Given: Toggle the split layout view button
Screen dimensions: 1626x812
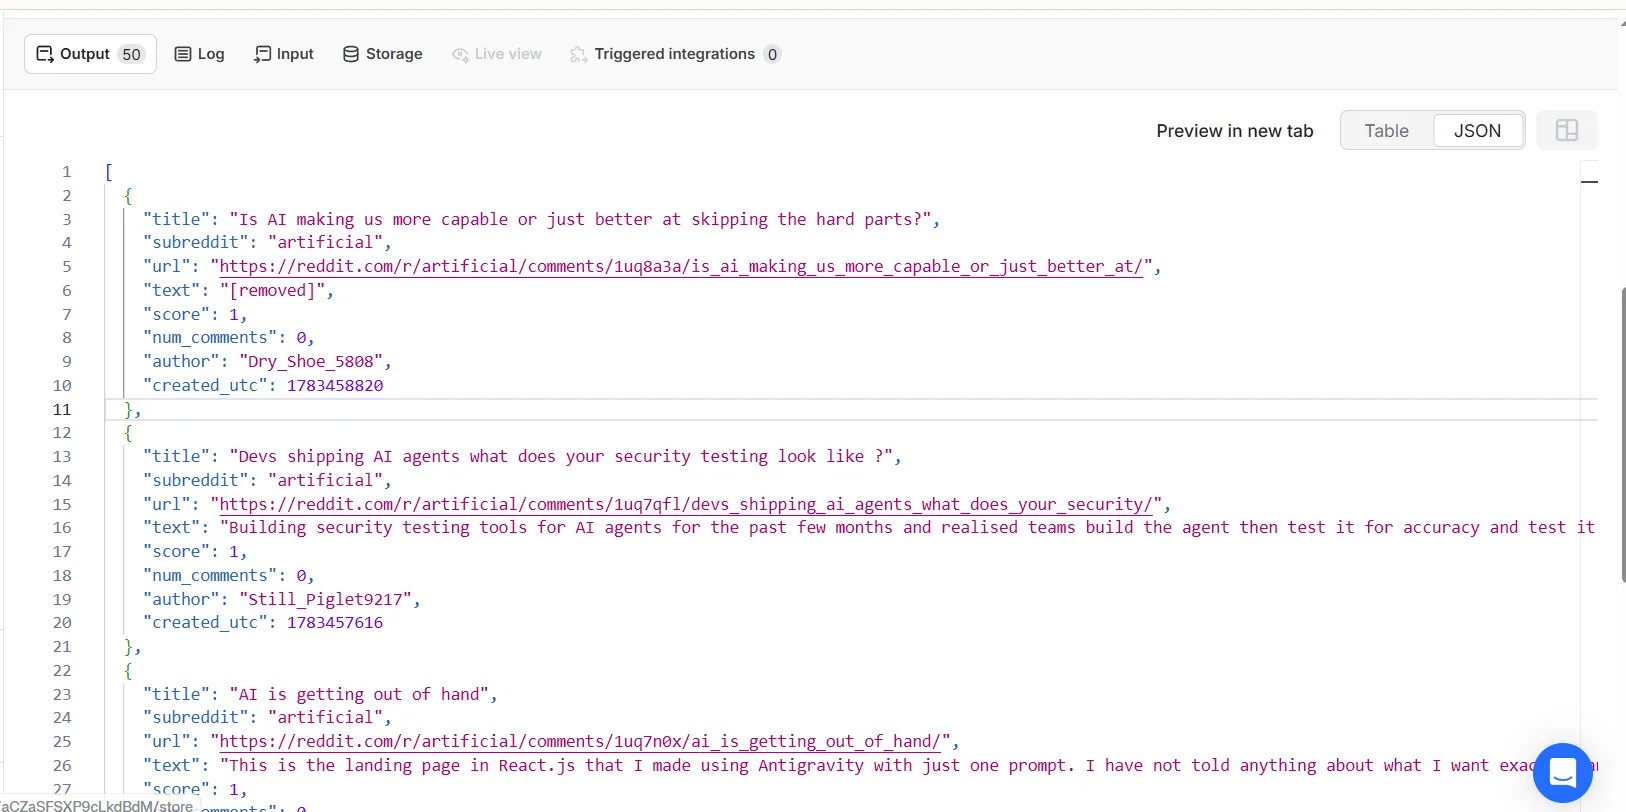Looking at the screenshot, I should pos(1567,130).
